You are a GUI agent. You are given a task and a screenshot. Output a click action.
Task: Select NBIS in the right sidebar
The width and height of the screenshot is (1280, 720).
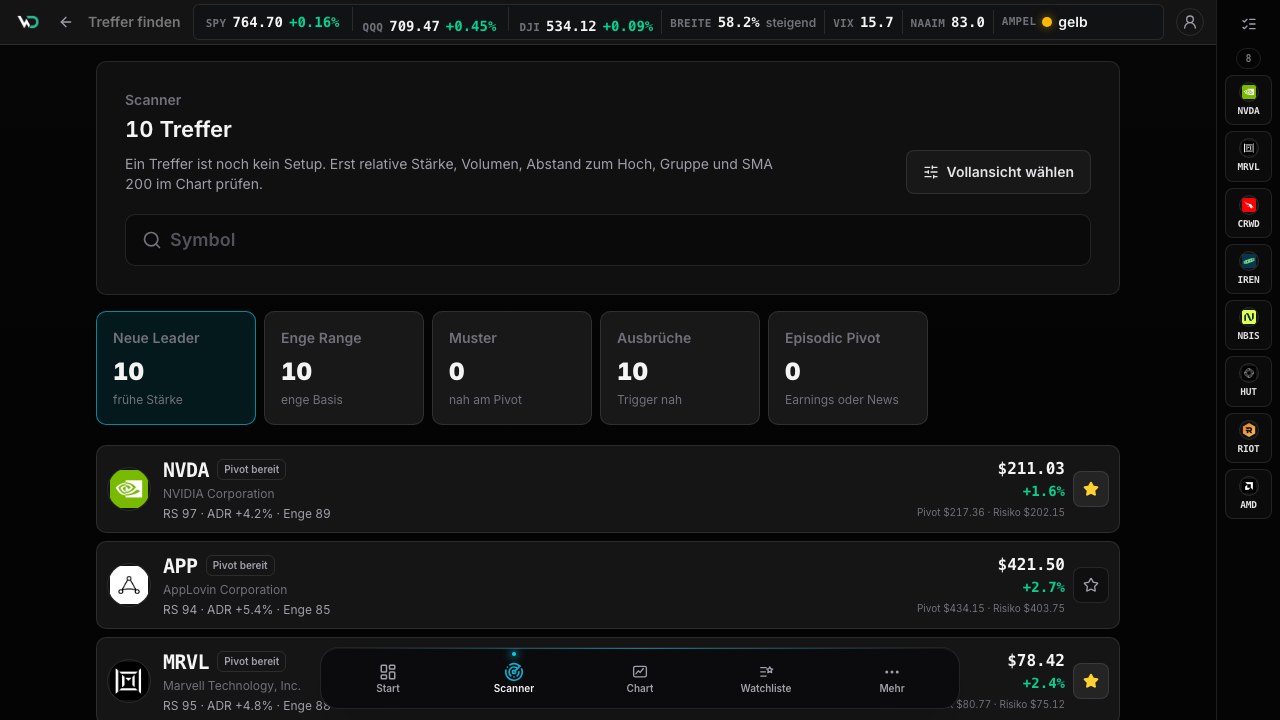1248,325
